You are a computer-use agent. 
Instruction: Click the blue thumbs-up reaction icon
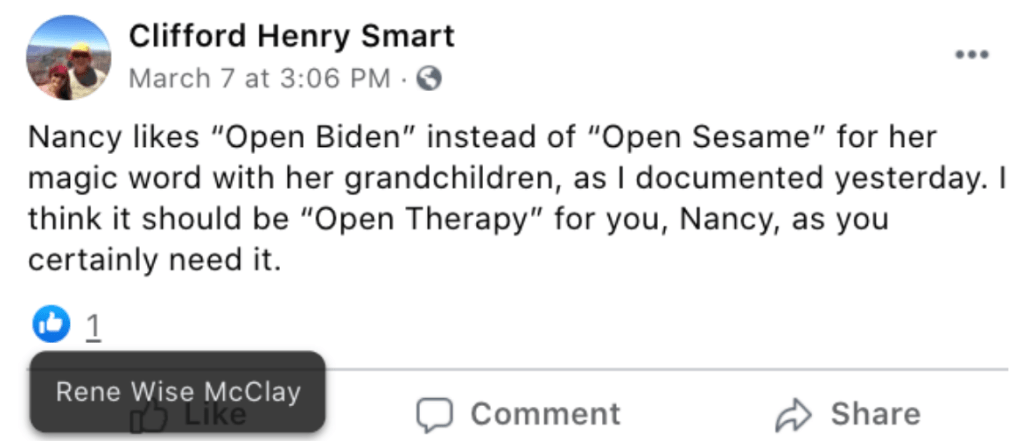[x=51, y=322]
